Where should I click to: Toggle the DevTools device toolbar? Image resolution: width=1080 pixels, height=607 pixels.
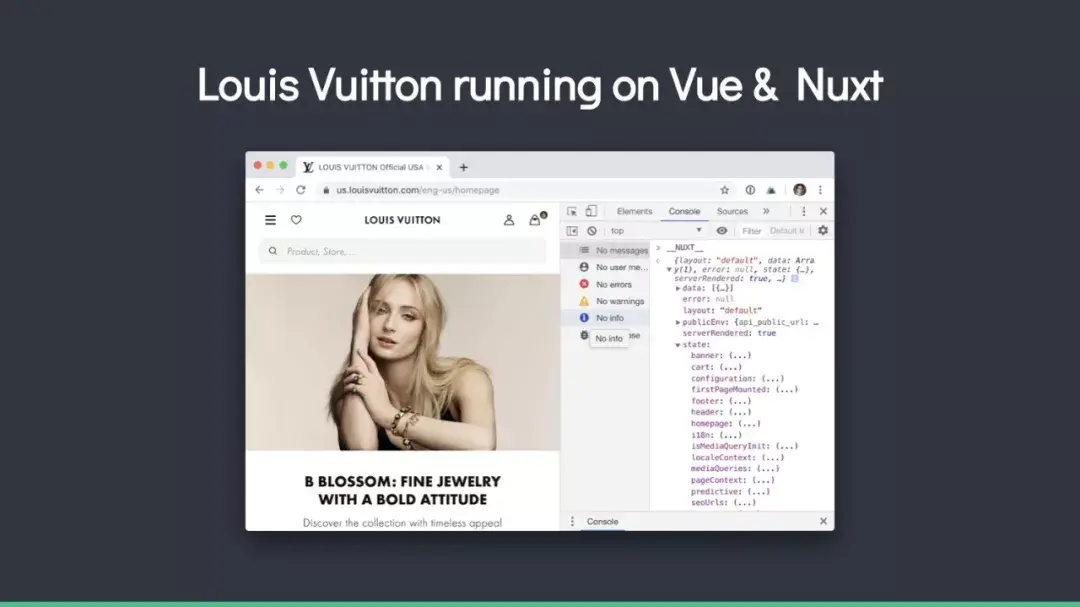tap(592, 212)
